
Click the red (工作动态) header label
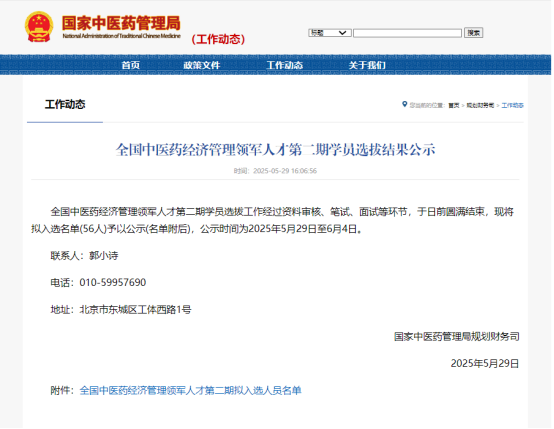click(x=218, y=39)
